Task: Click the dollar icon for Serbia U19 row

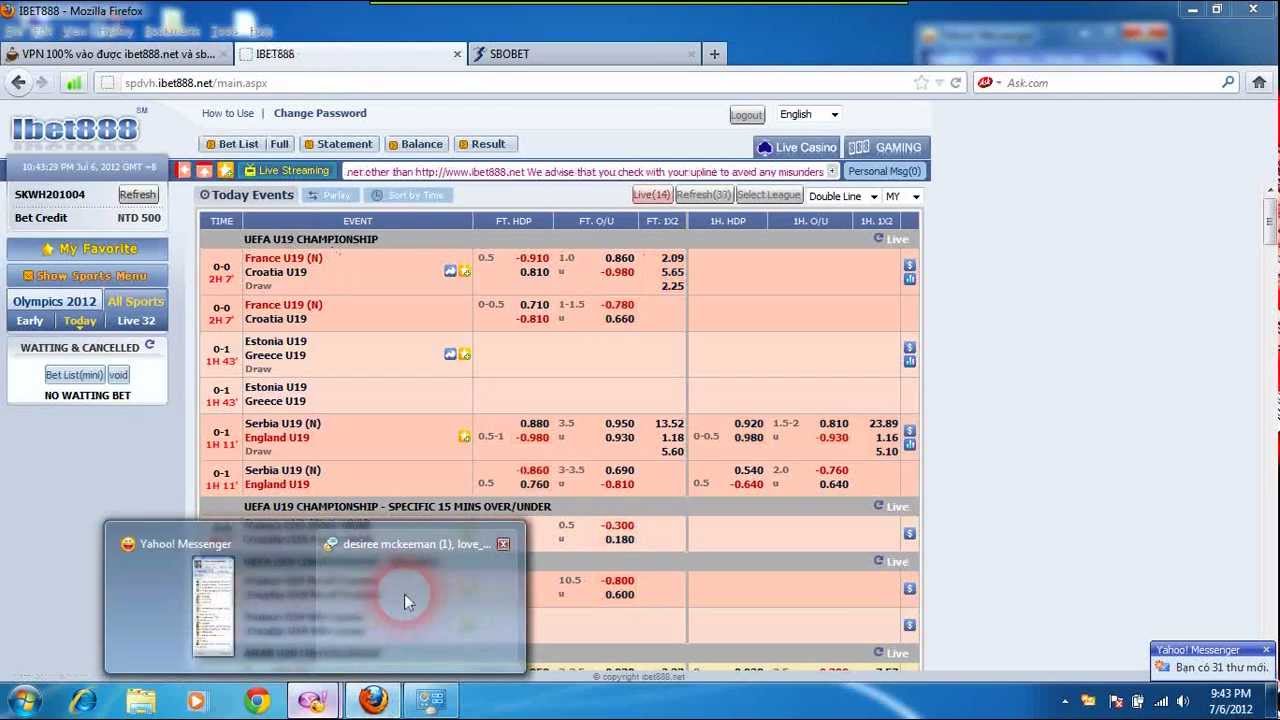Action: 909,430
